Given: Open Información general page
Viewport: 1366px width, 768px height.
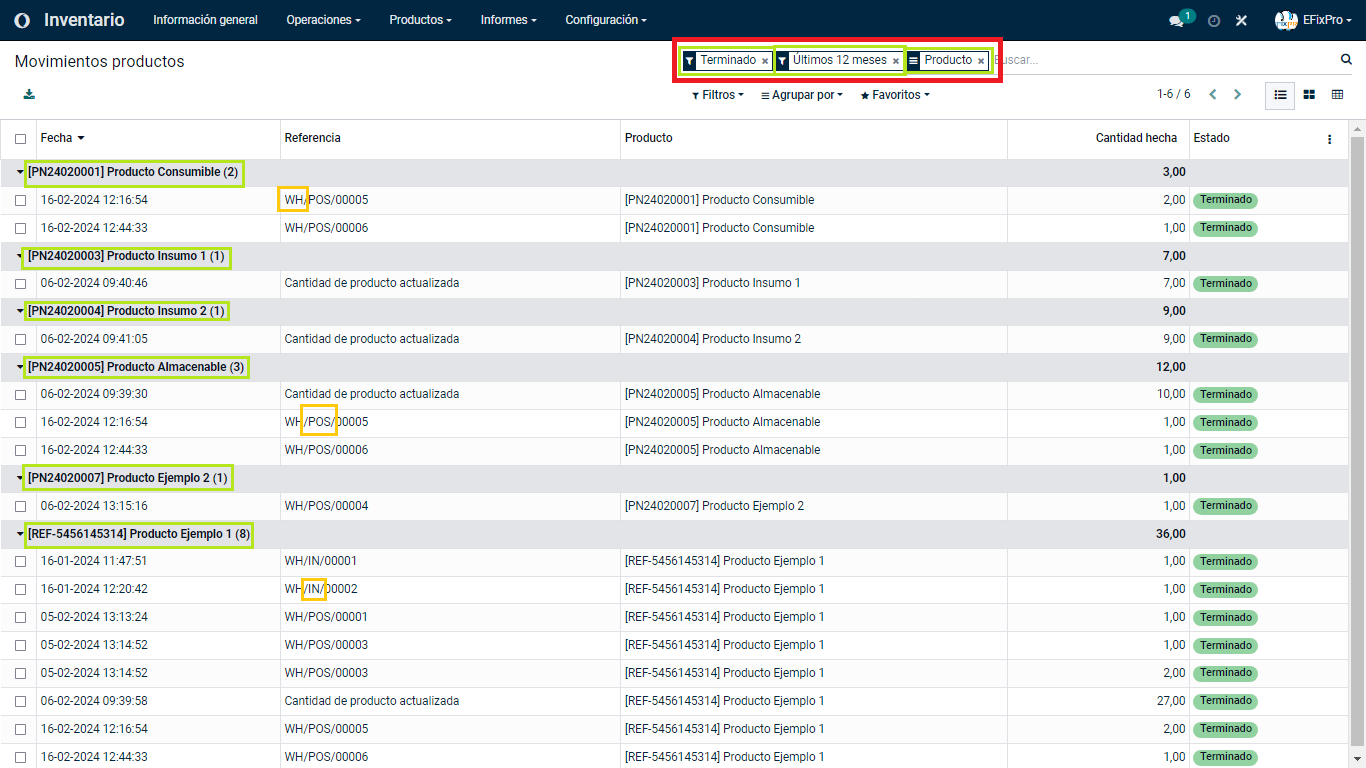Looking at the screenshot, I should coord(205,20).
